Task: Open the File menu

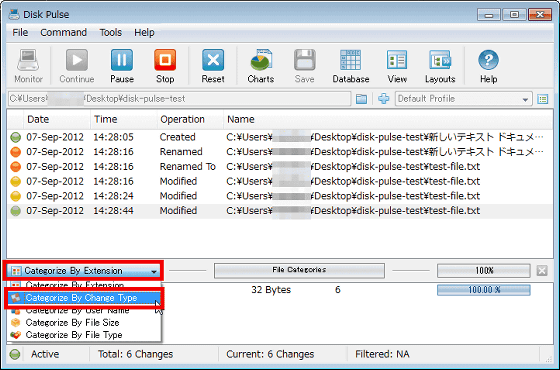Action: point(20,32)
